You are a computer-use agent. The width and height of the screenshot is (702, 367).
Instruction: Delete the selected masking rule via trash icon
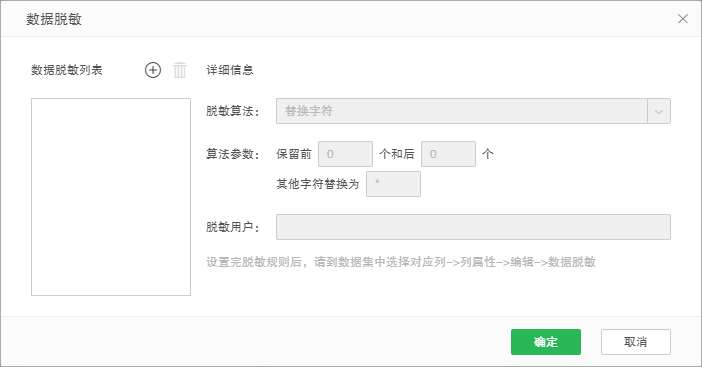[180, 70]
